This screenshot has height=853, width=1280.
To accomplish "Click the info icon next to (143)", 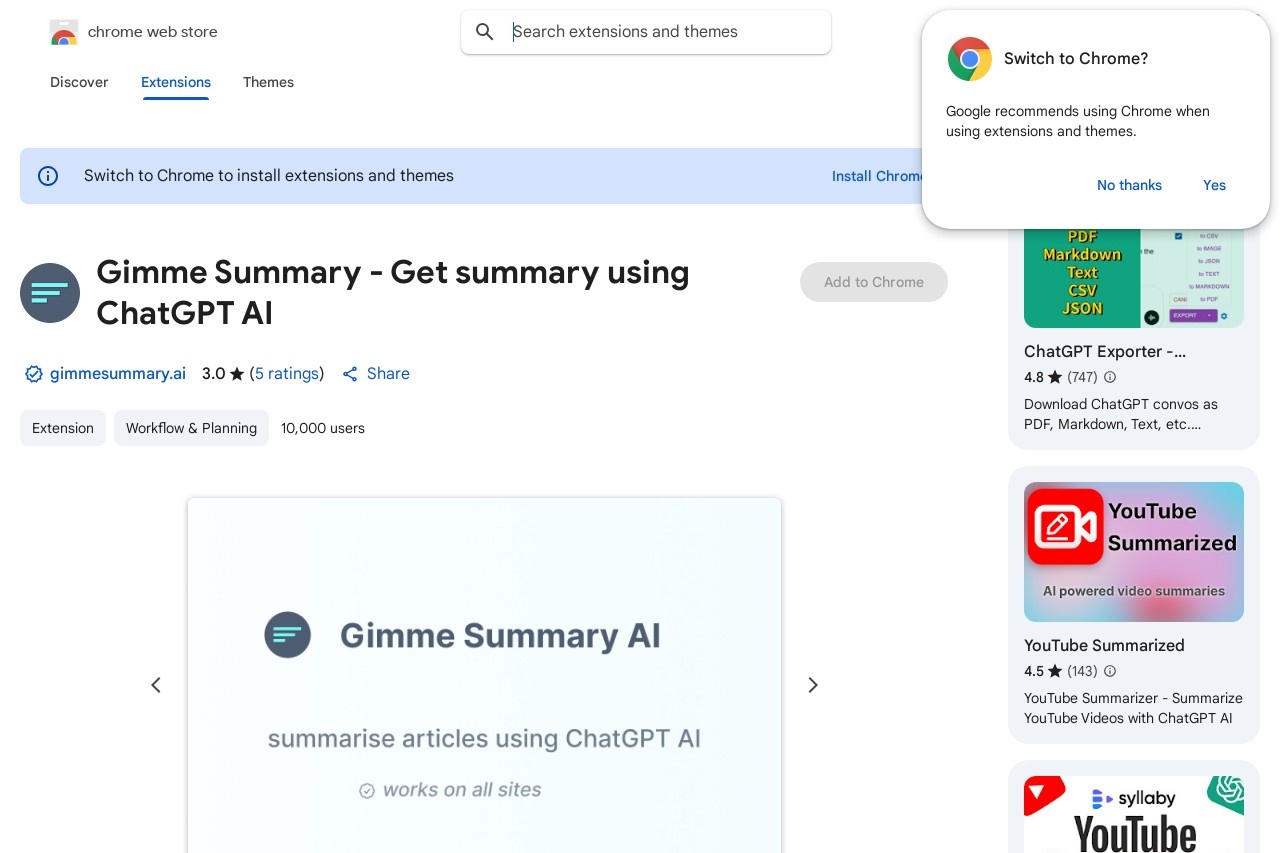I will (x=1110, y=671).
